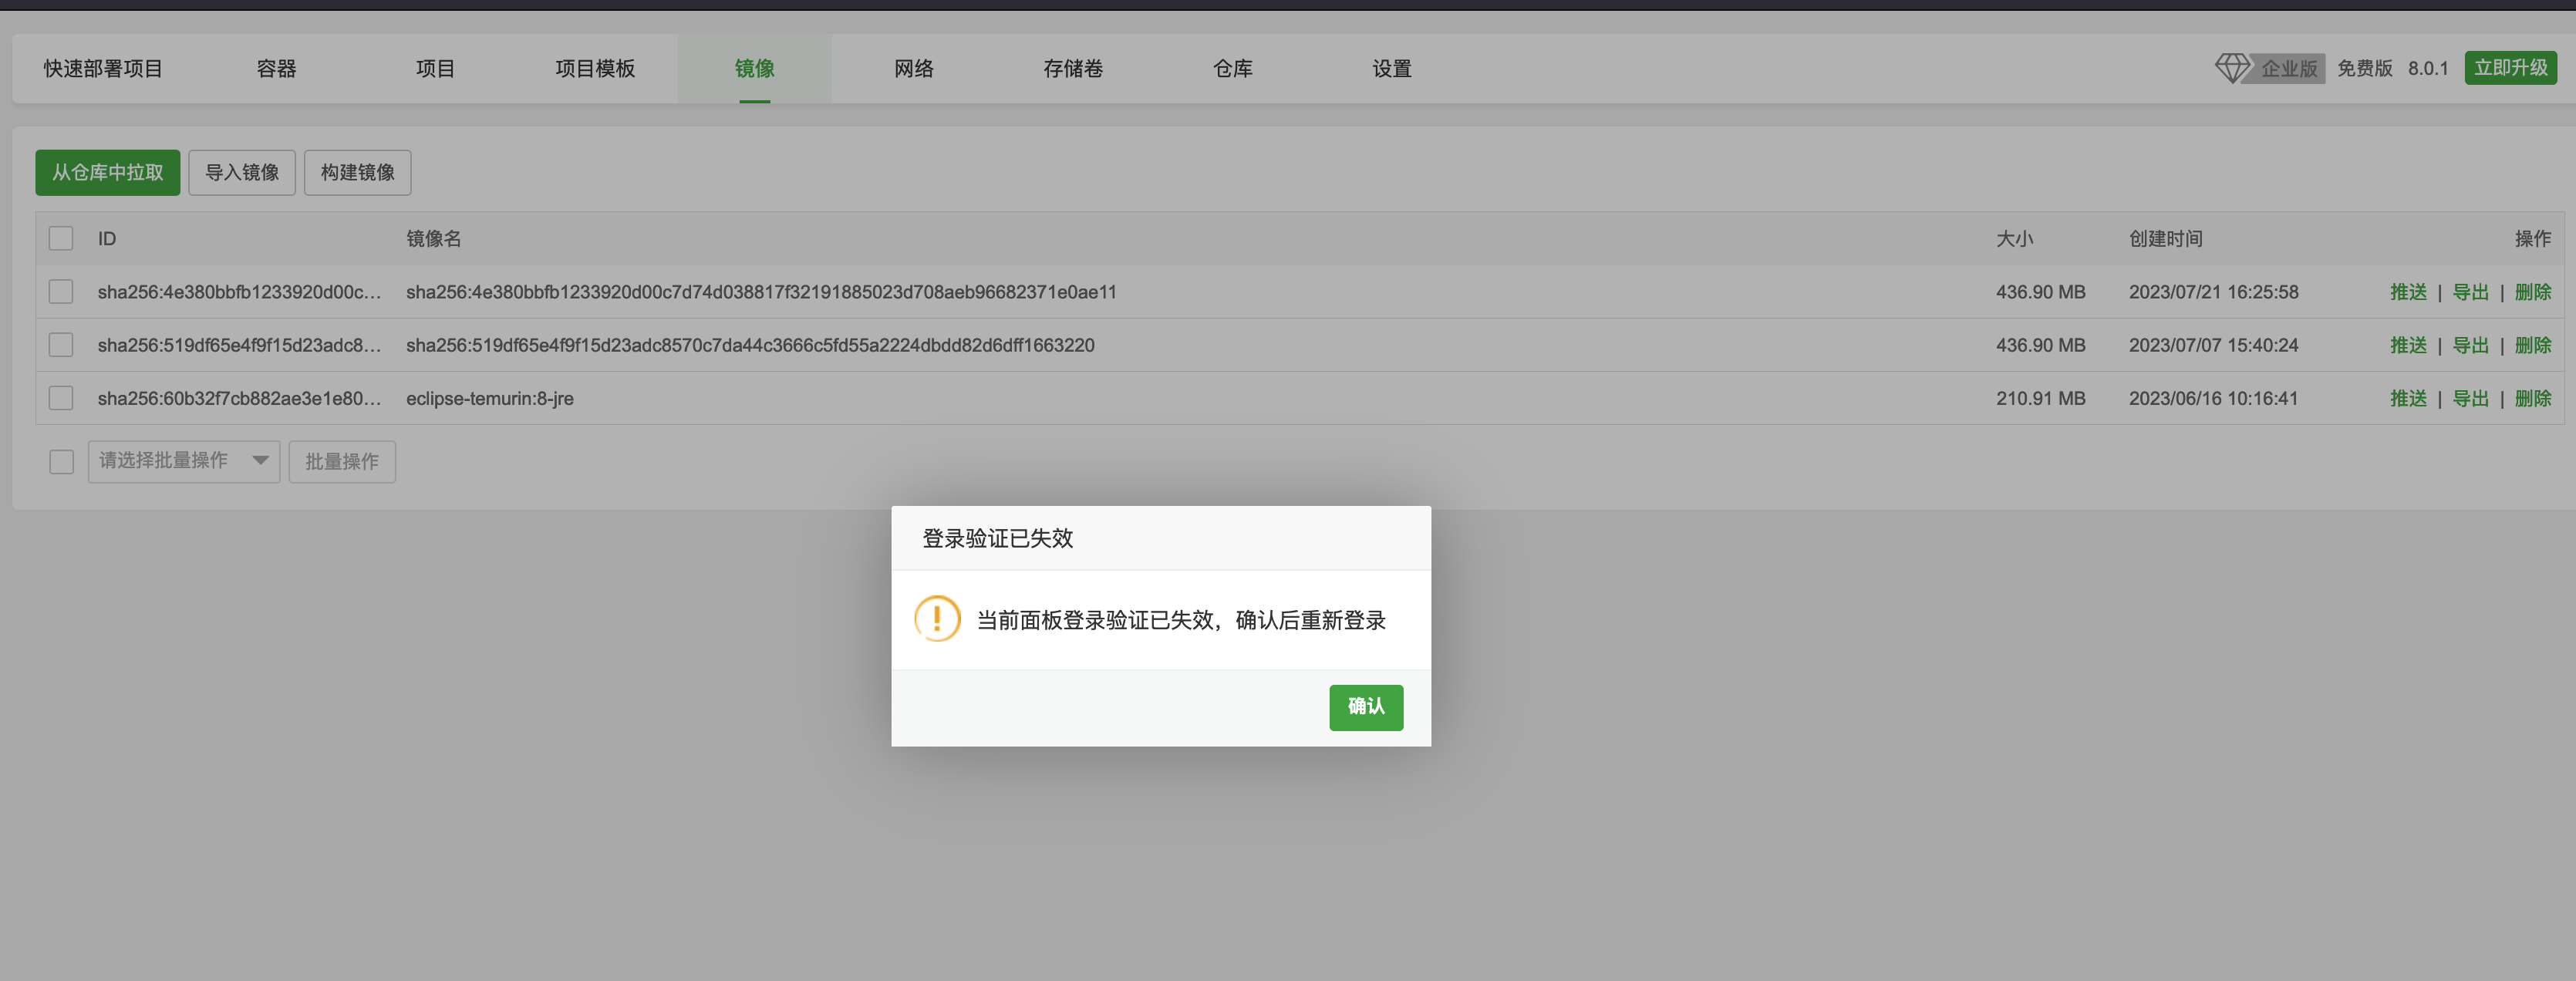Viewport: 2576px width, 981px height.
Task: Check the box for sha256:519df65e row
Action: point(61,345)
